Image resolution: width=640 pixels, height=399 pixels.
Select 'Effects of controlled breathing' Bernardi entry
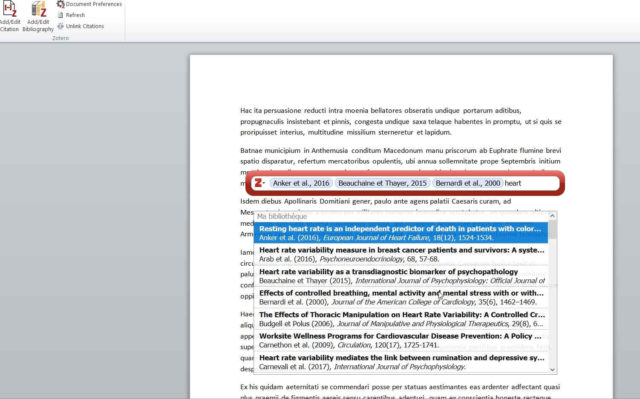point(401,297)
